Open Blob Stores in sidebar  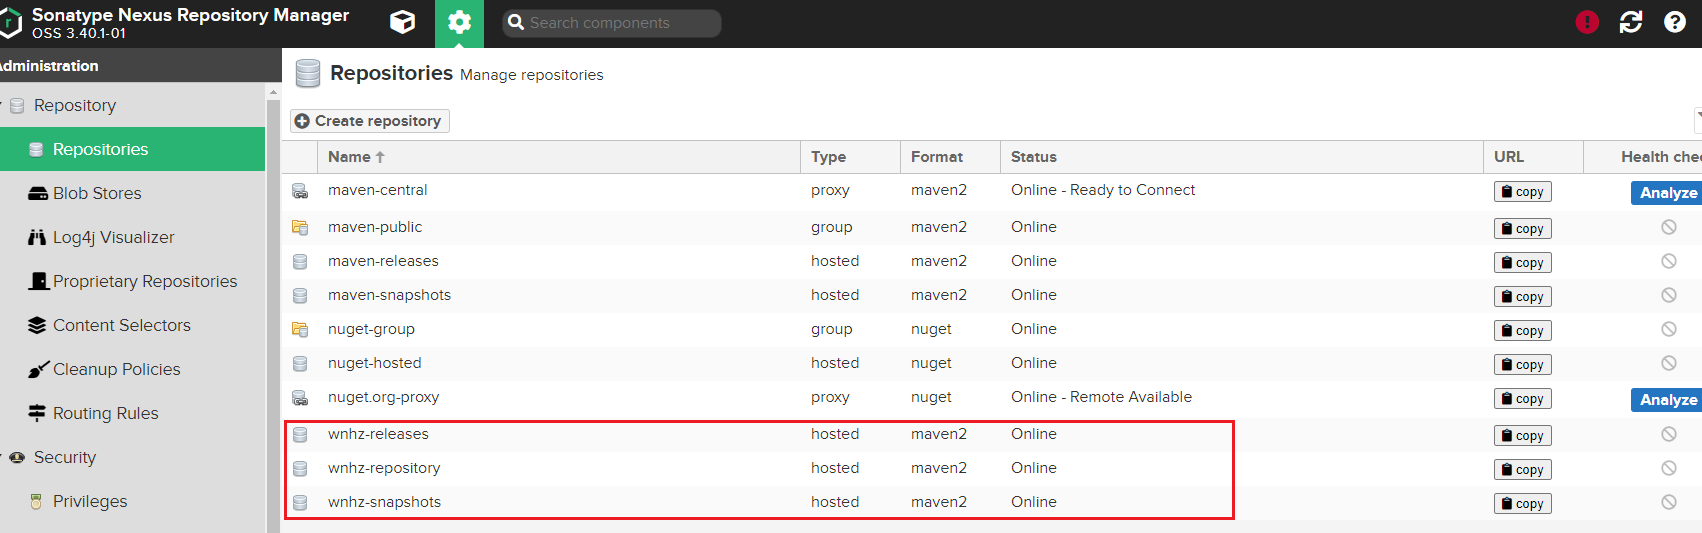(132, 193)
